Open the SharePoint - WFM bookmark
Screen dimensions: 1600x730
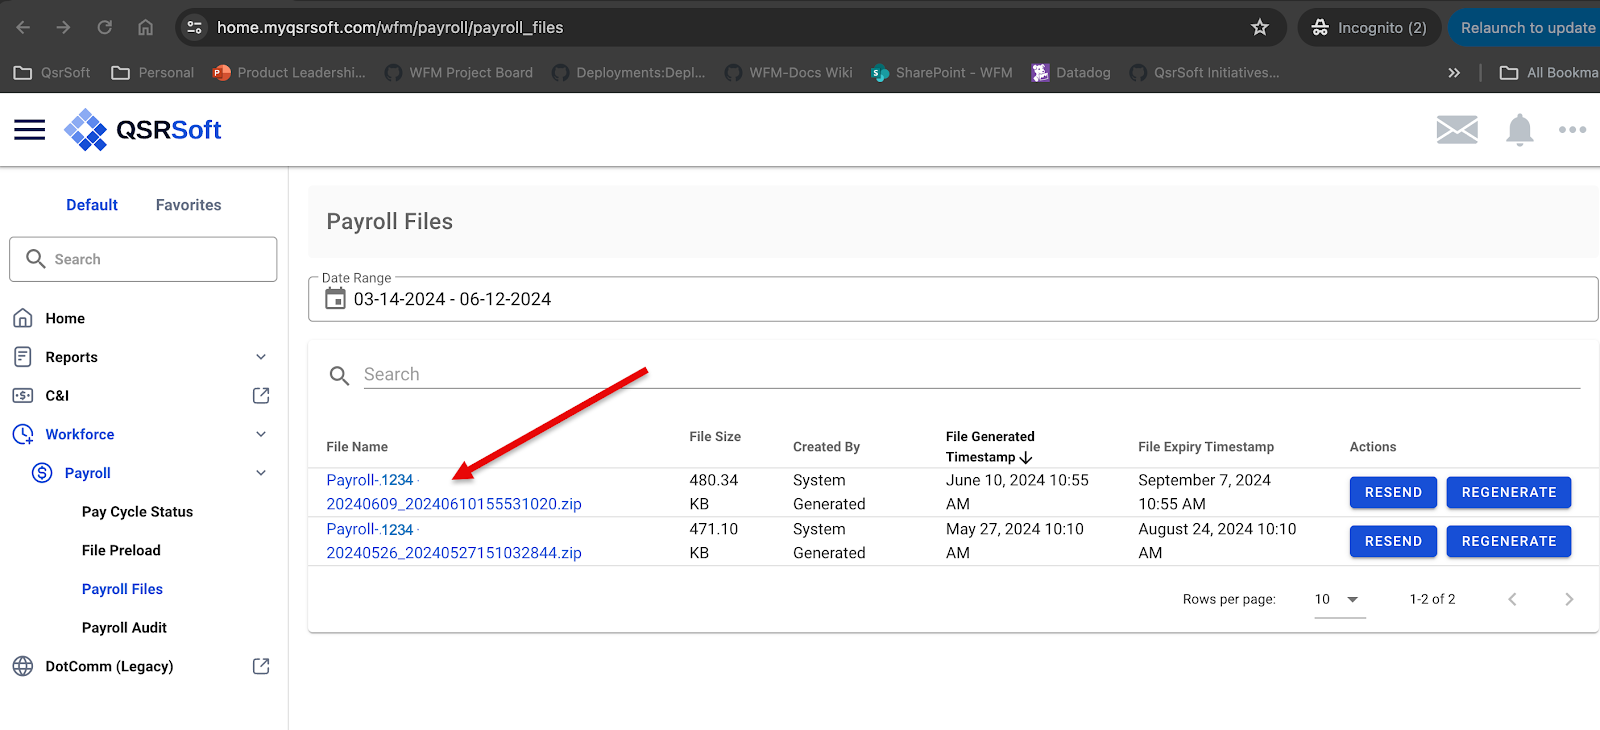click(942, 73)
